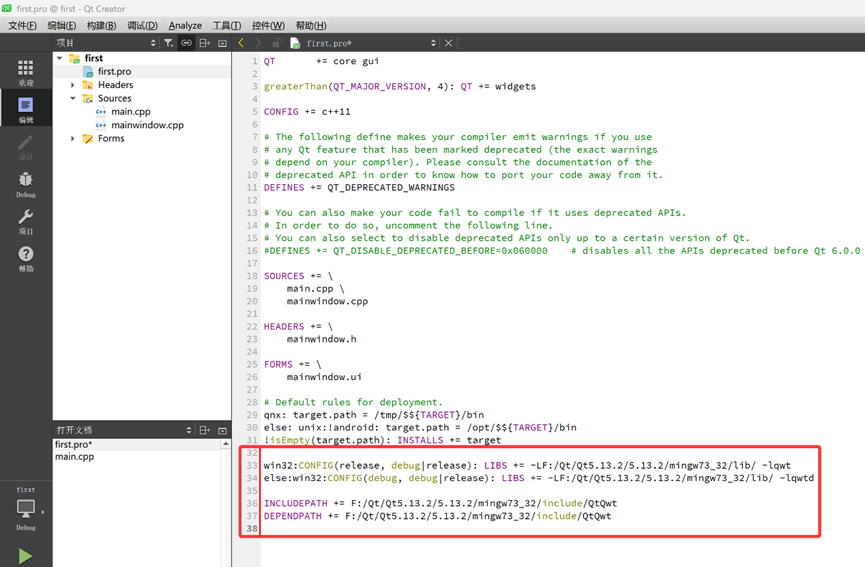Open the Help mode question icon
The width and height of the screenshot is (865, 567).
(25, 254)
